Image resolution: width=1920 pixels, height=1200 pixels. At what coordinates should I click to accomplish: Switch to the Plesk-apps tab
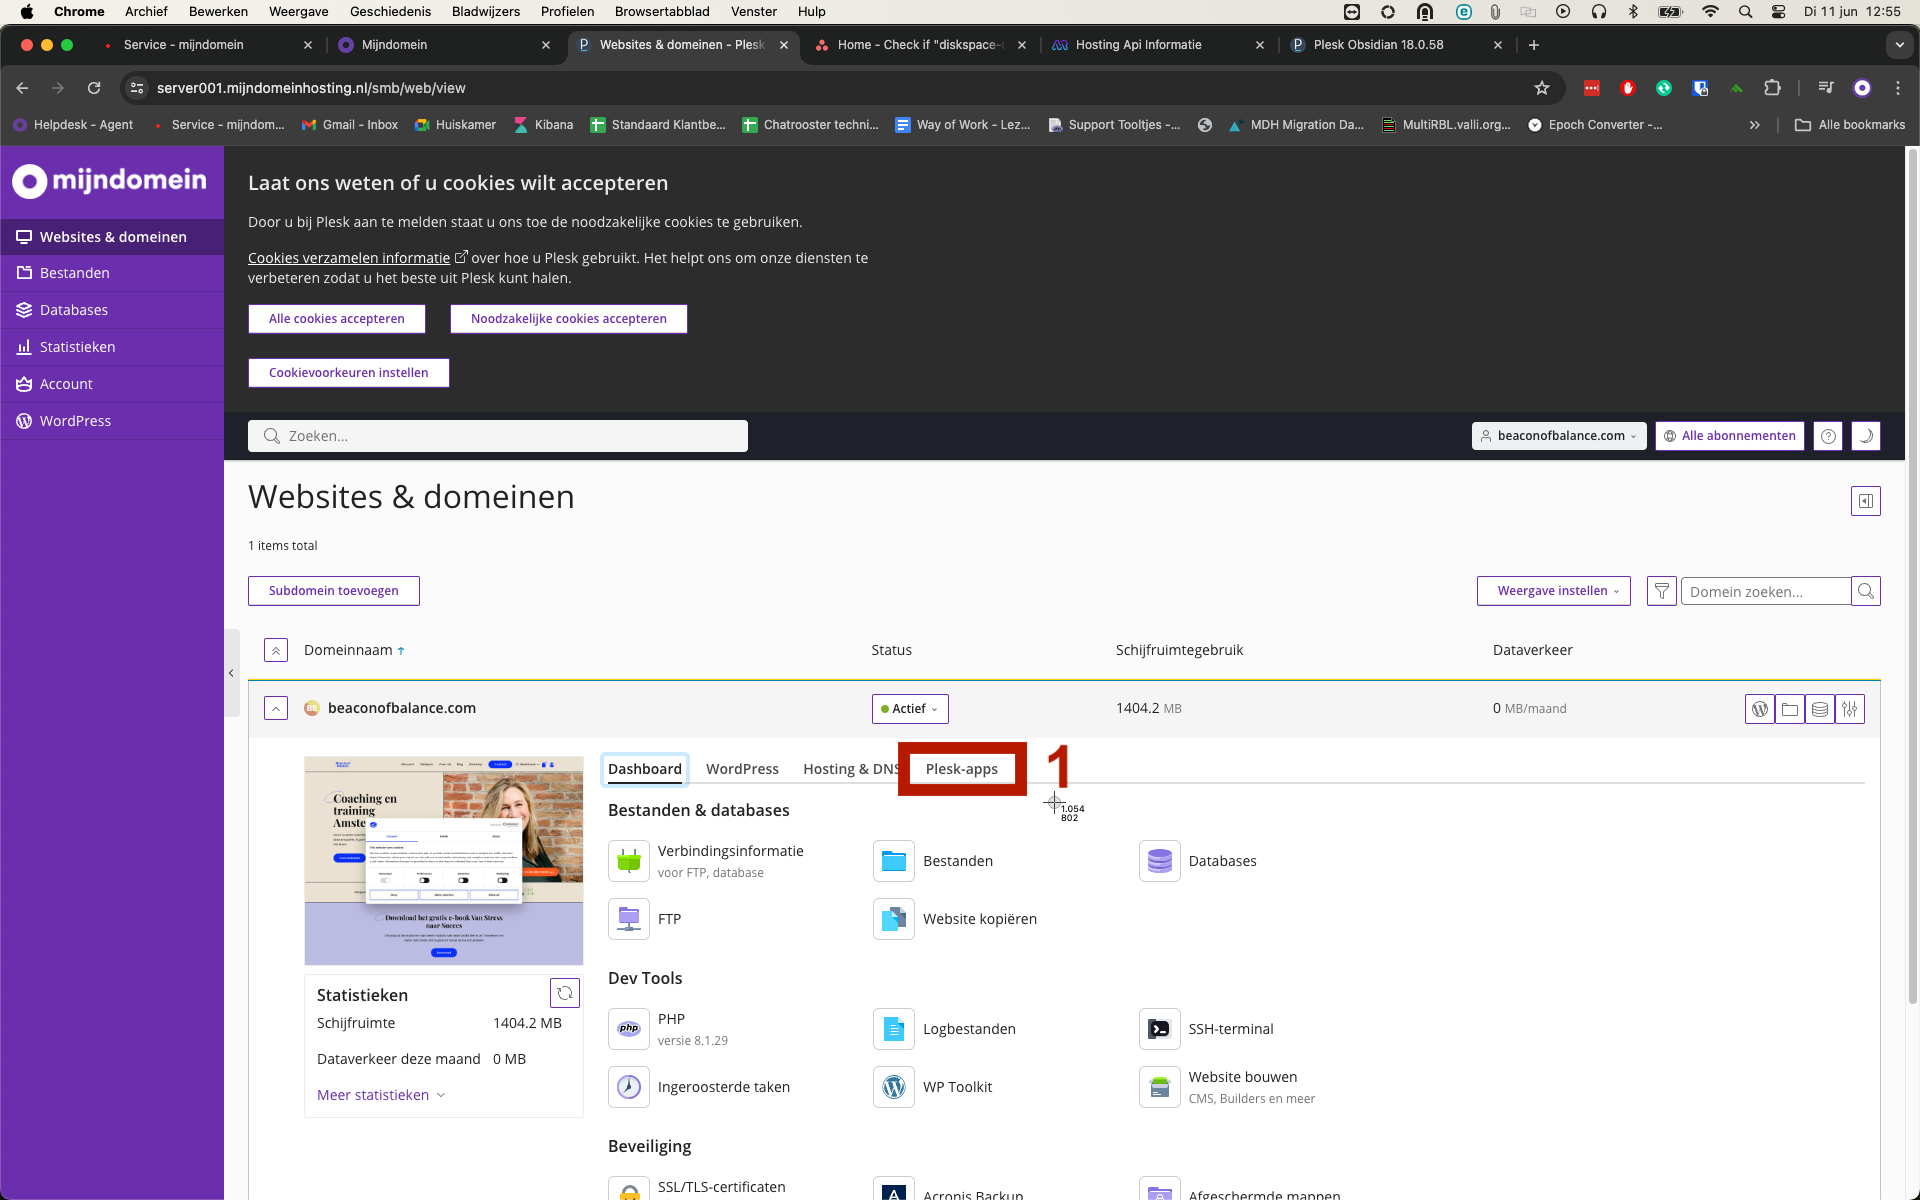click(x=961, y=769)
